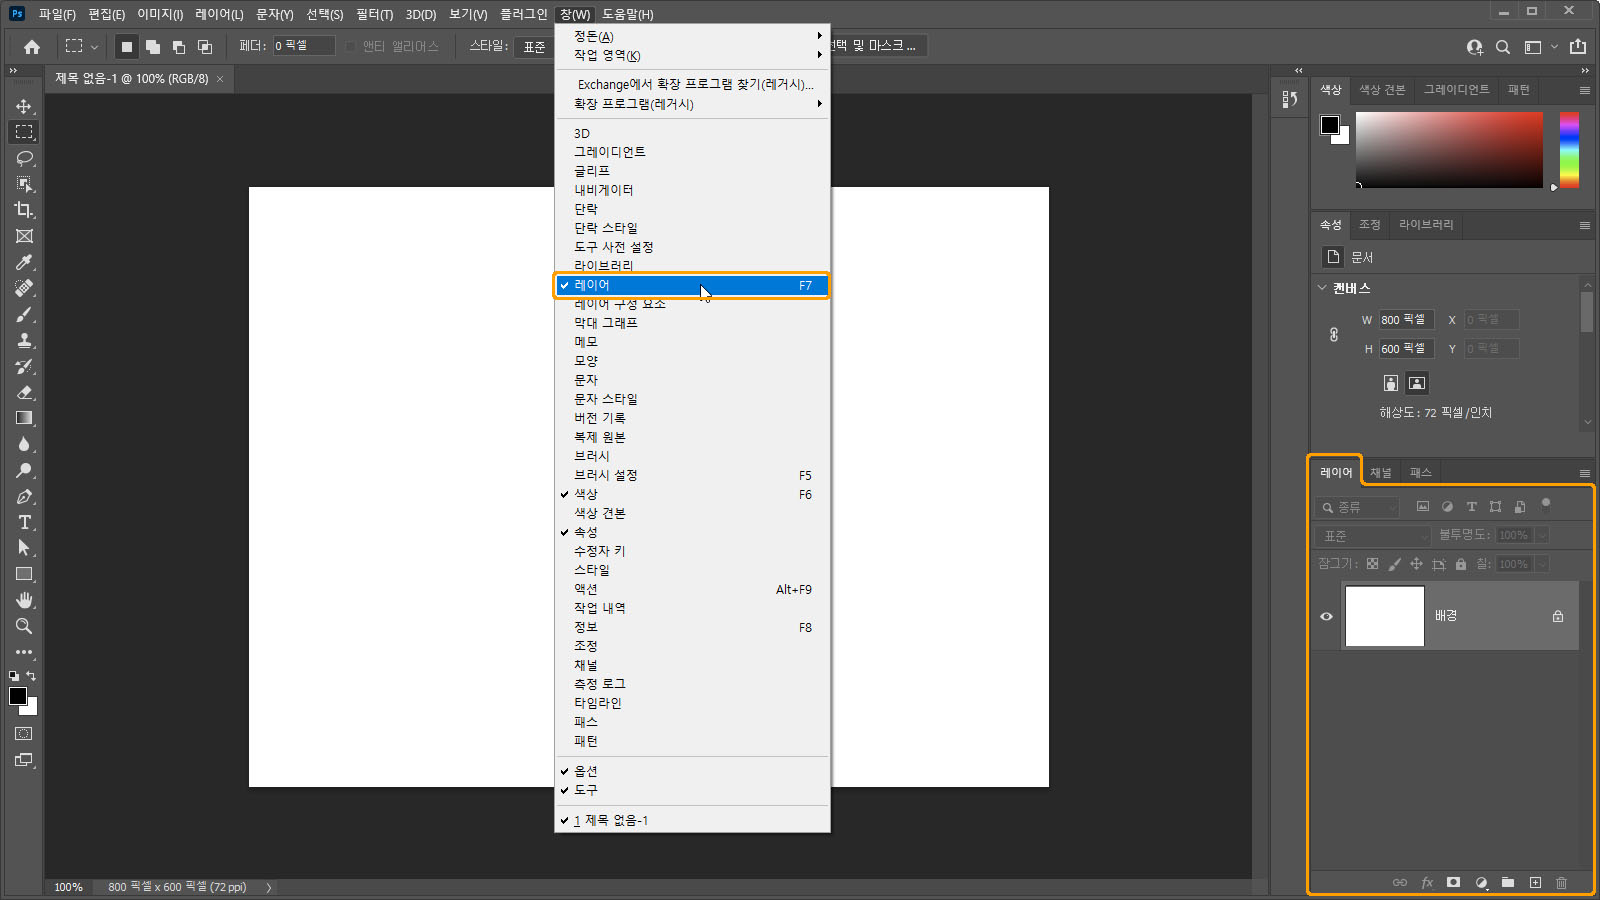Select the Move tool
The height and width of the screenshot is (900, 1600).
click(x=24, y=106)
